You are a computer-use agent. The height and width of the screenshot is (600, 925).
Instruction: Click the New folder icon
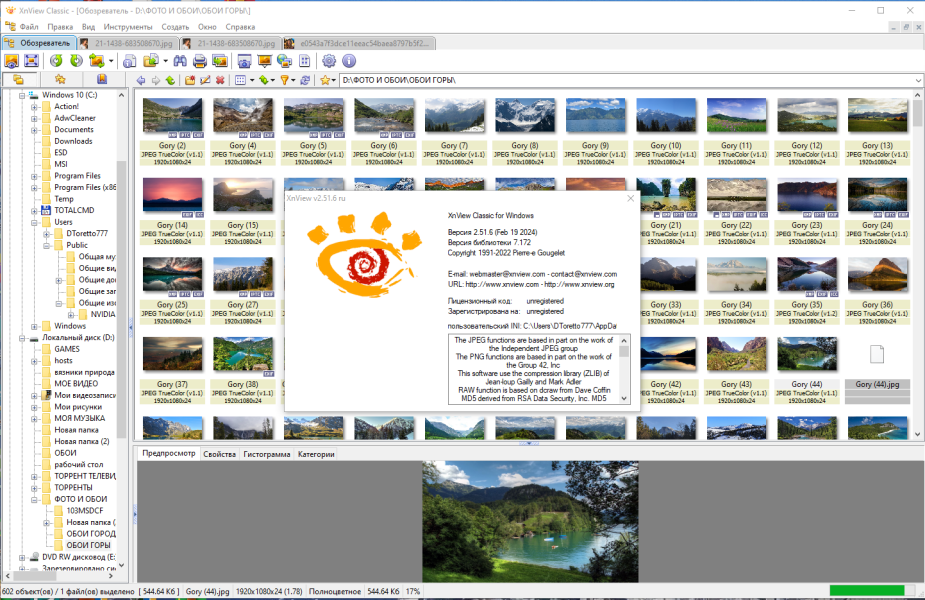click(x=190, y=80)
